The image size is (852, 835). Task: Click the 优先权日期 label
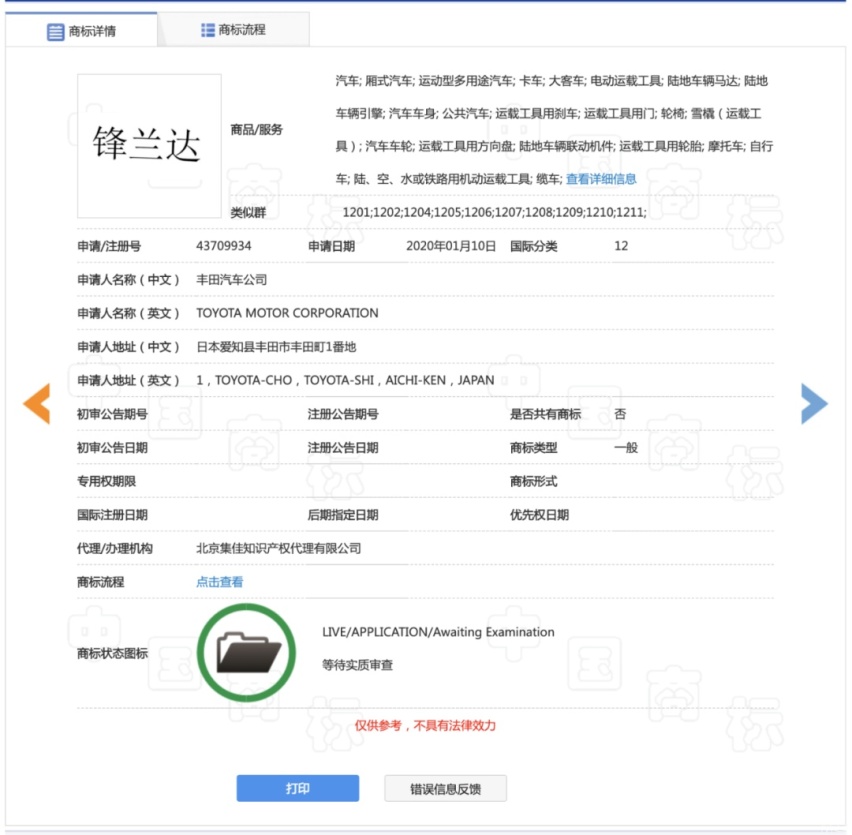pos(540,515)
